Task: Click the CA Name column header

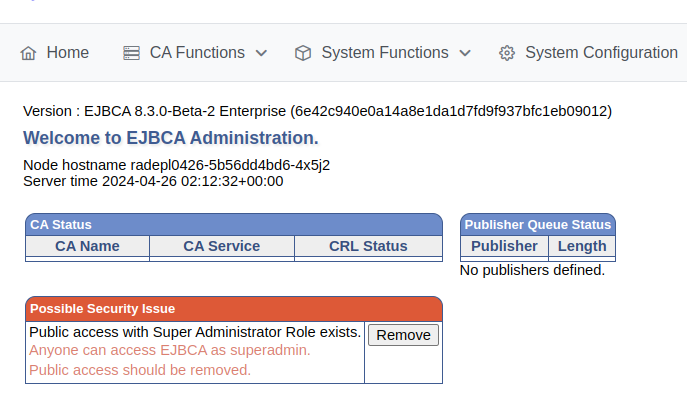Action: click(x=87, y=246)
